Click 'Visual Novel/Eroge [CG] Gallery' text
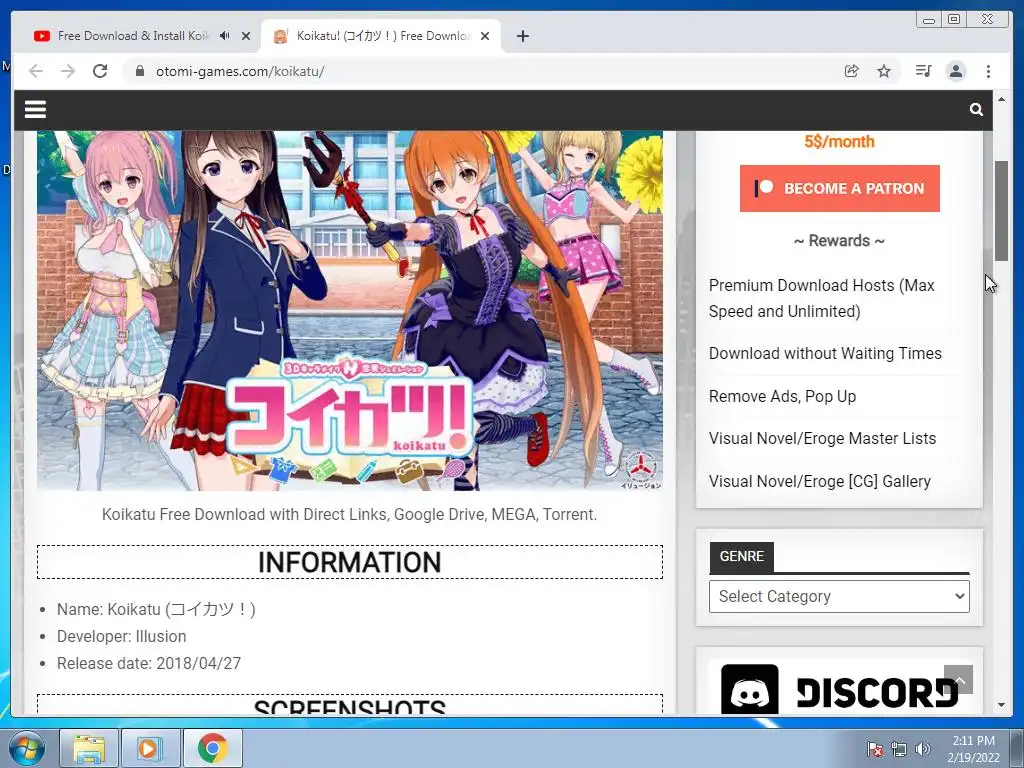The width and height of the screenshot is (1024, 768). [x=820, y=481]
